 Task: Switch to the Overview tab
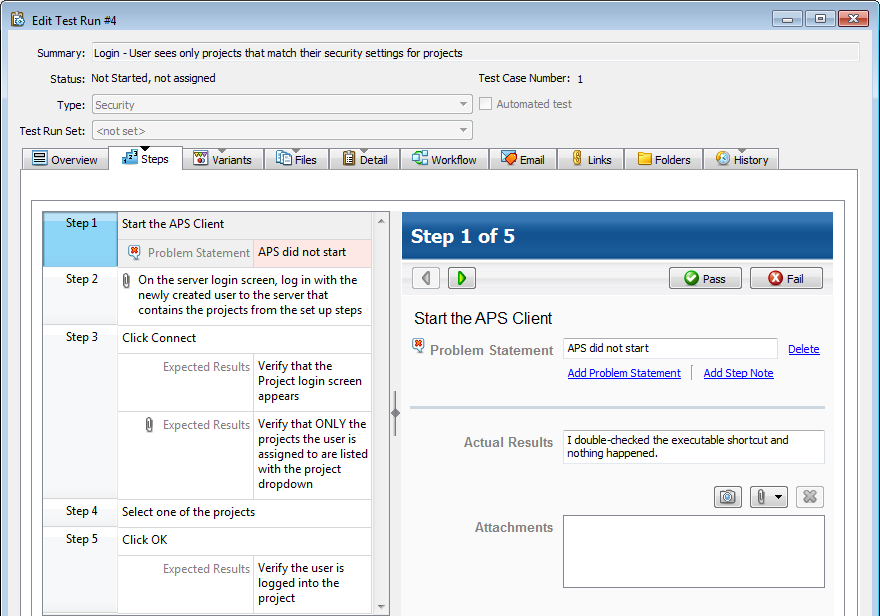click(65, 159)
